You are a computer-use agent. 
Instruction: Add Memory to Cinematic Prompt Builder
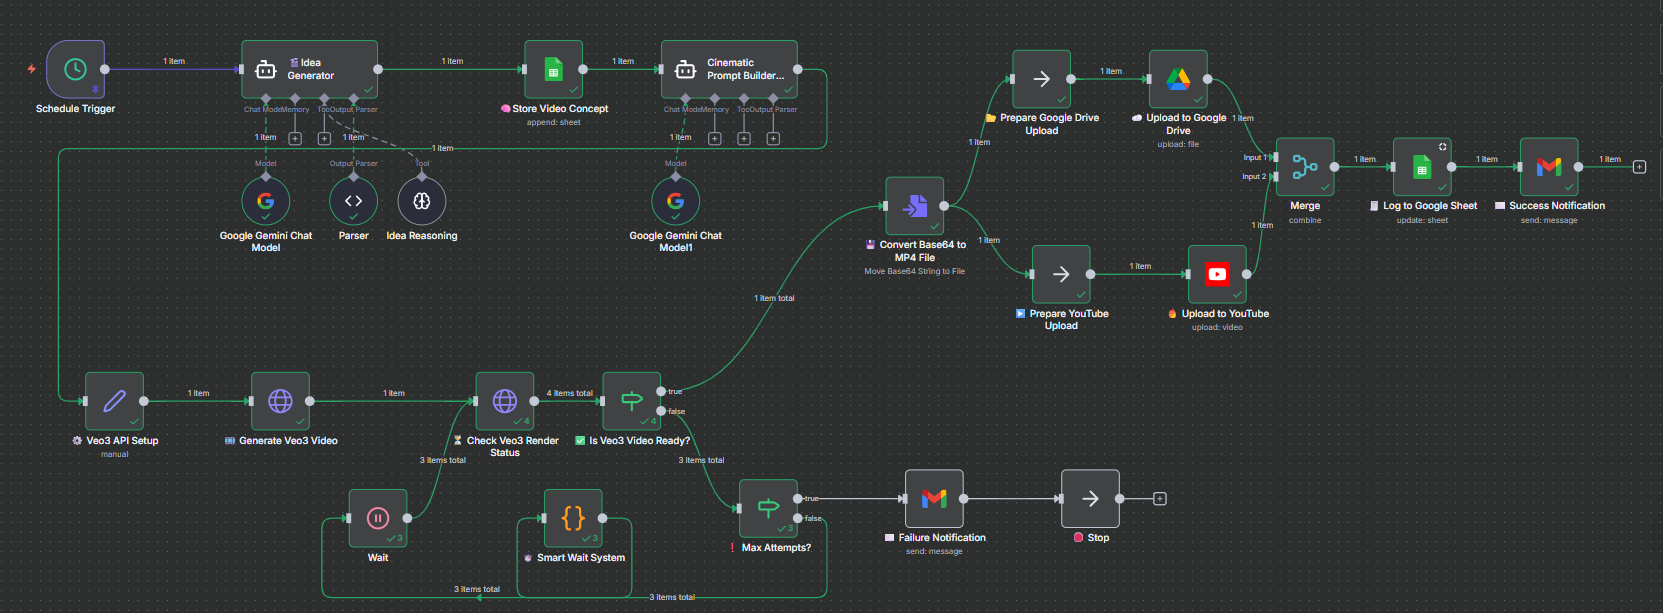(x=715, y=138)
